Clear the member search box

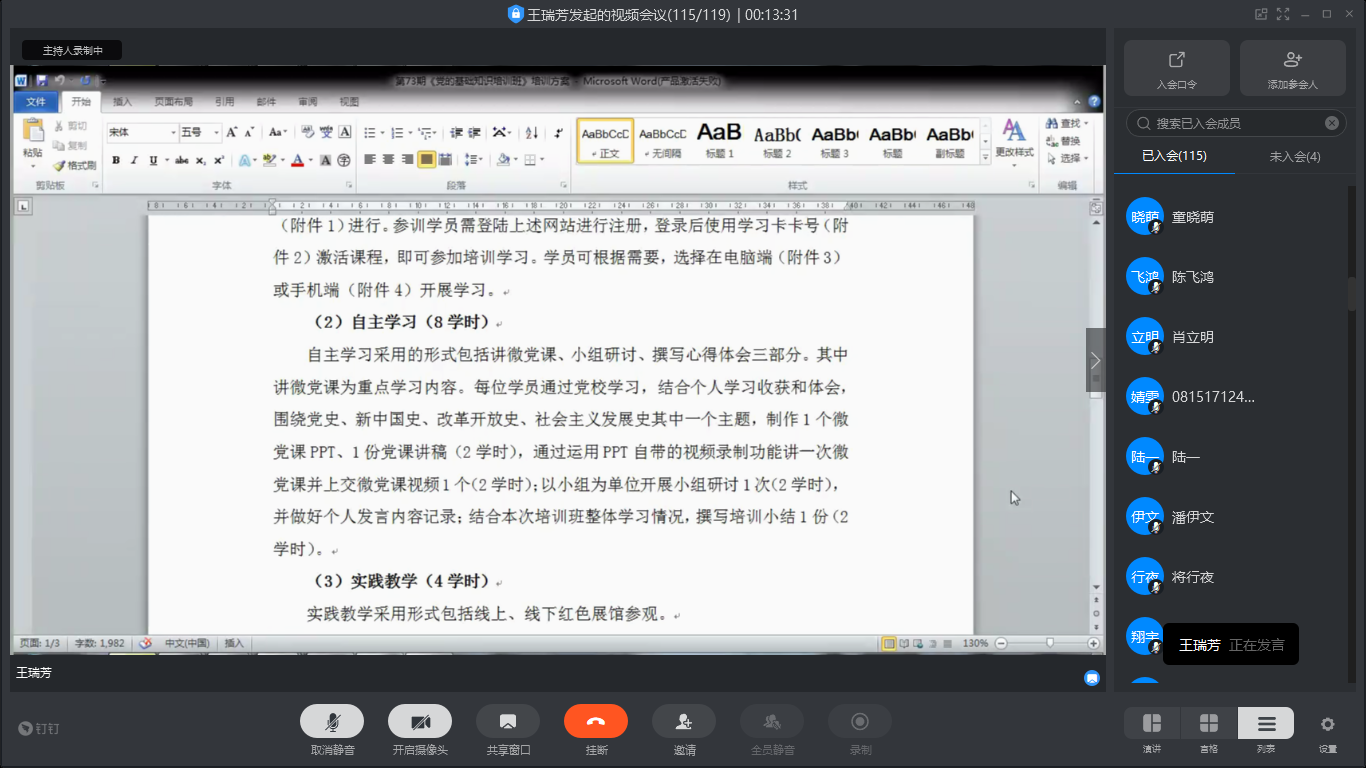(1332, 123)
